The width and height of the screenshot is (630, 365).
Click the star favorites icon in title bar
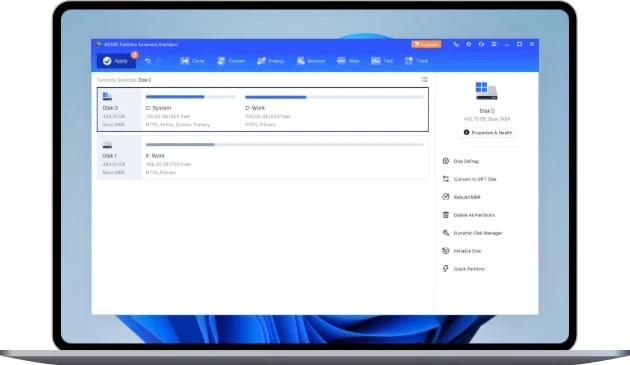point(468,44)
